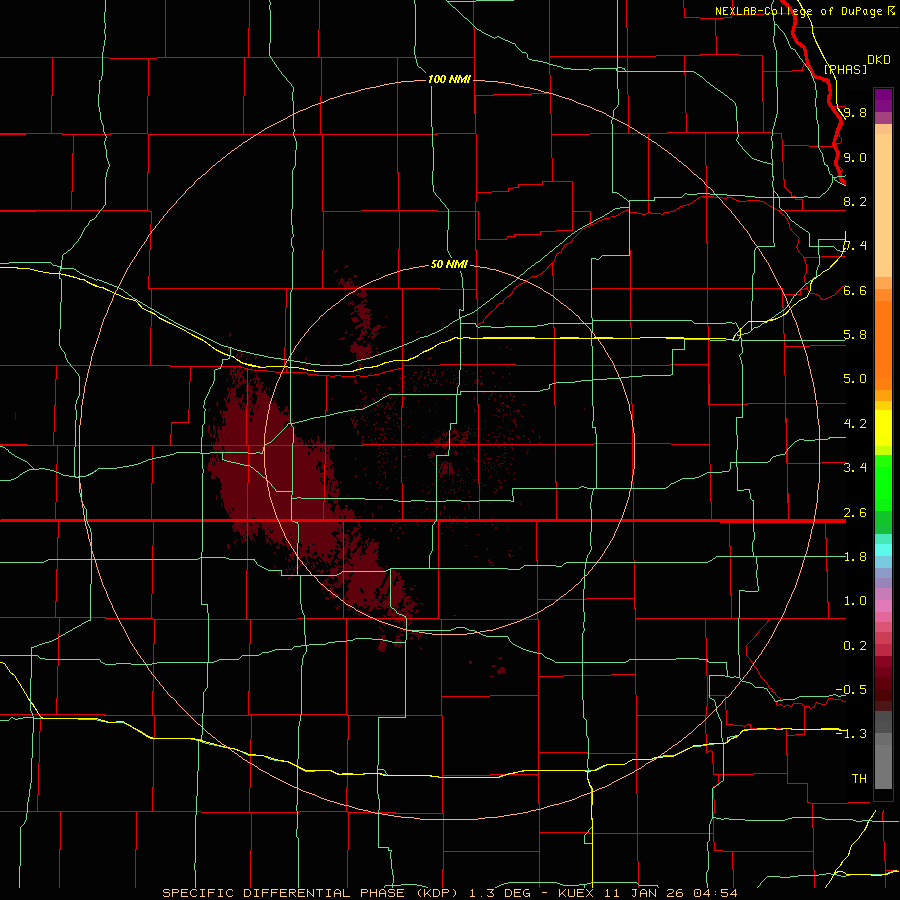Pick the dark orange color bar segment
This screenshot has width=900, height=900.
point(883,345)
